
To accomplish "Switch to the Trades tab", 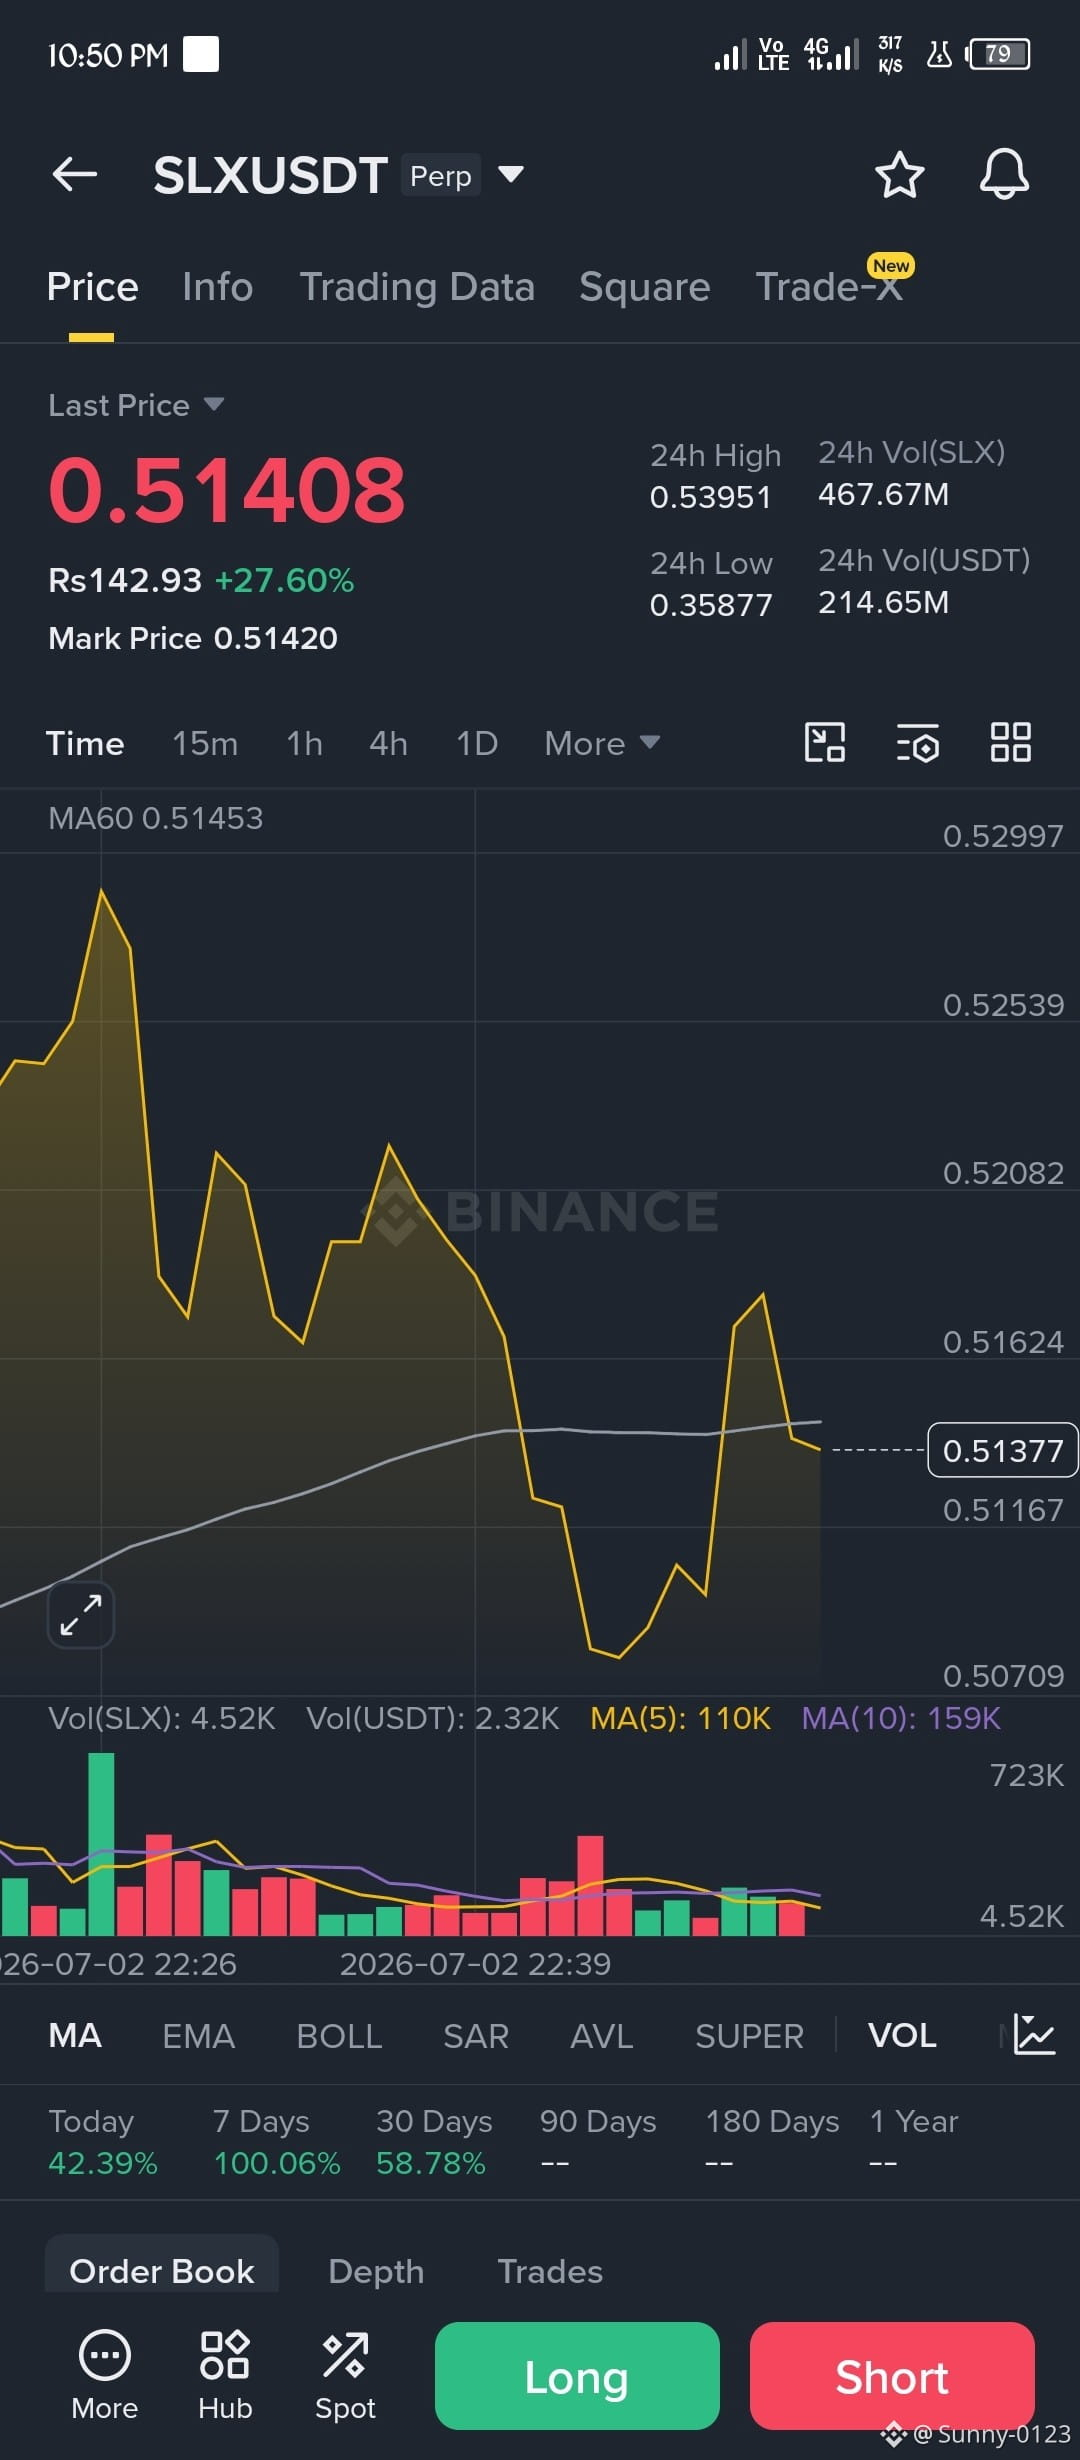I will click(x=550, y=2271).
